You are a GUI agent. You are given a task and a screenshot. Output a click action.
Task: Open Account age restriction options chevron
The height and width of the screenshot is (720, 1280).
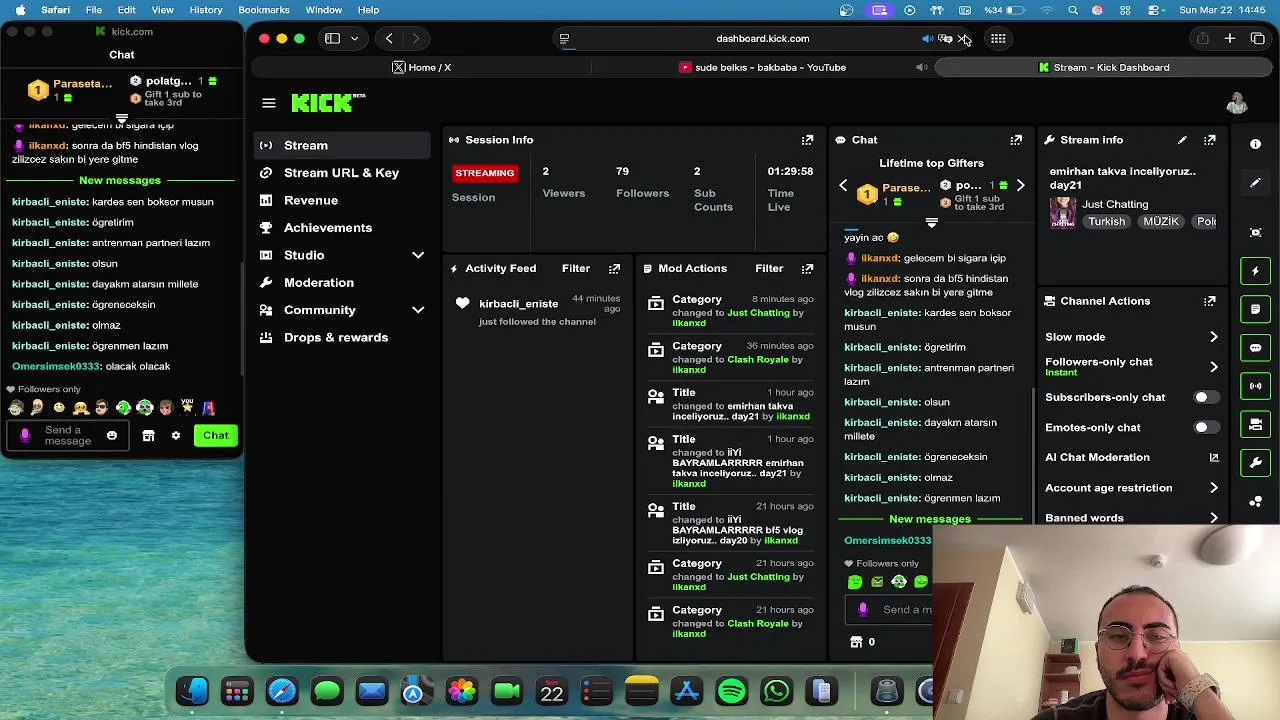click(x=1214, y=488)
